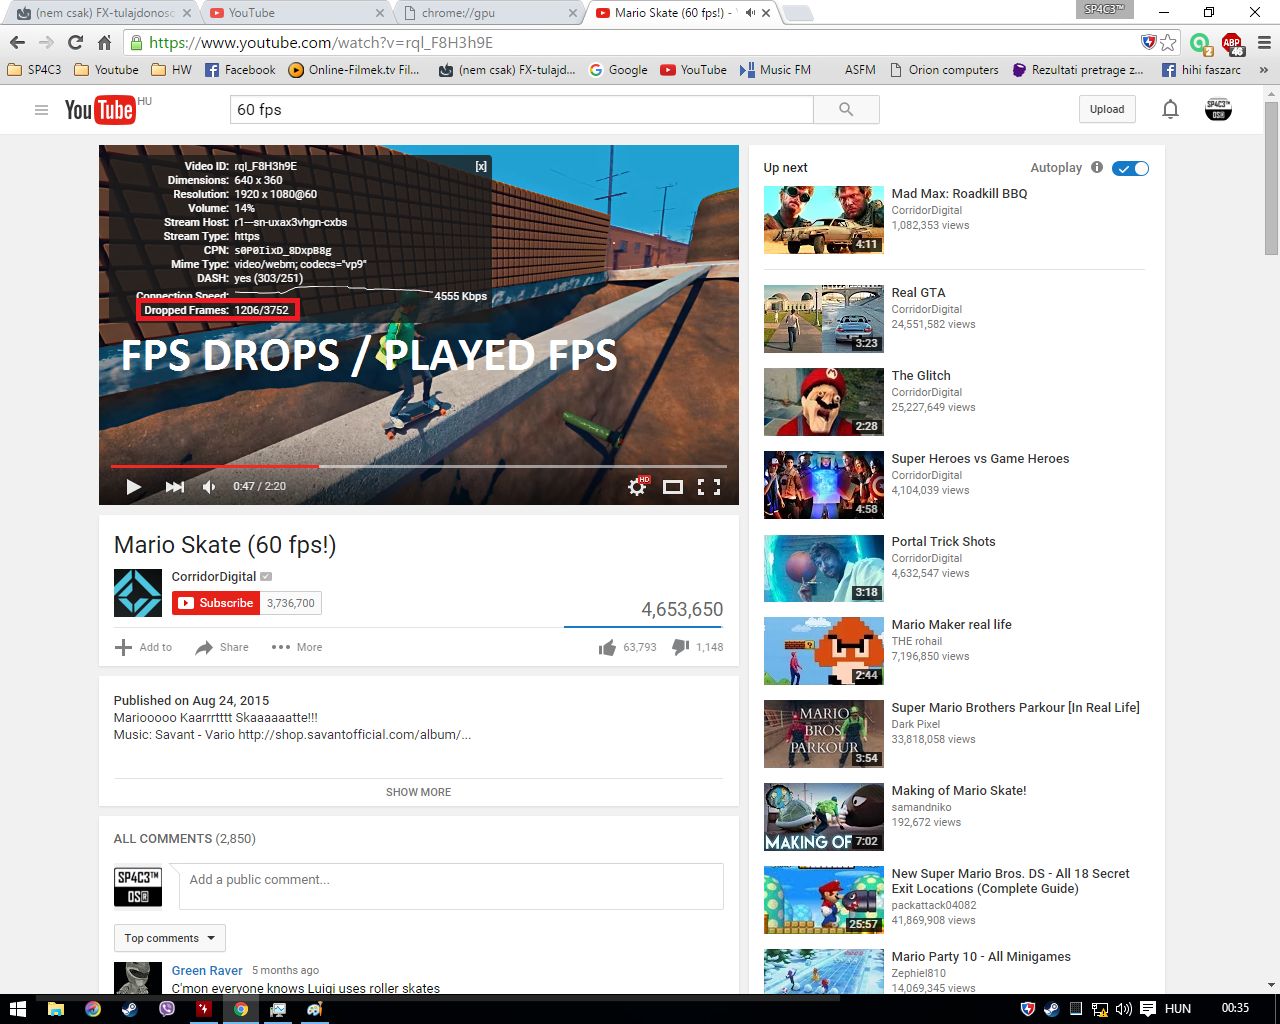Switch the HUN keyboard language
The height and width of the screenshot is (1024, 1280).
(1178, 1009)
